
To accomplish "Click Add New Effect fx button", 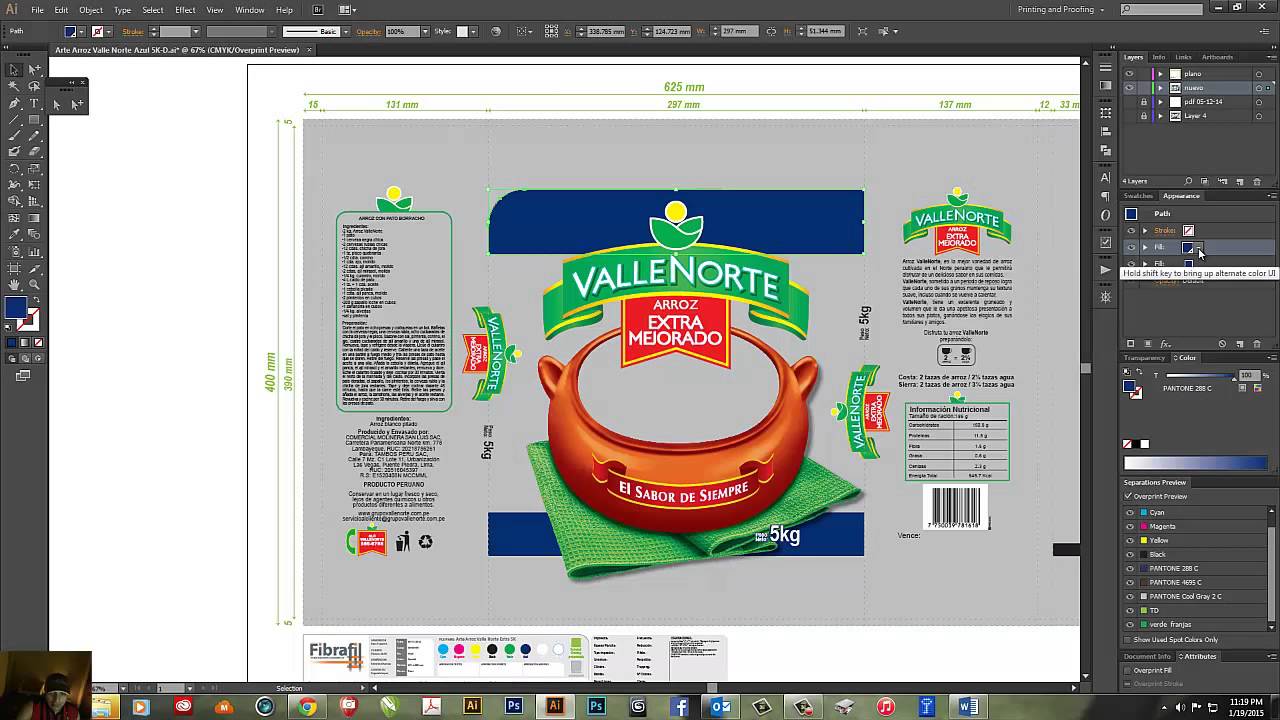I will click(x=1165, y=344).
